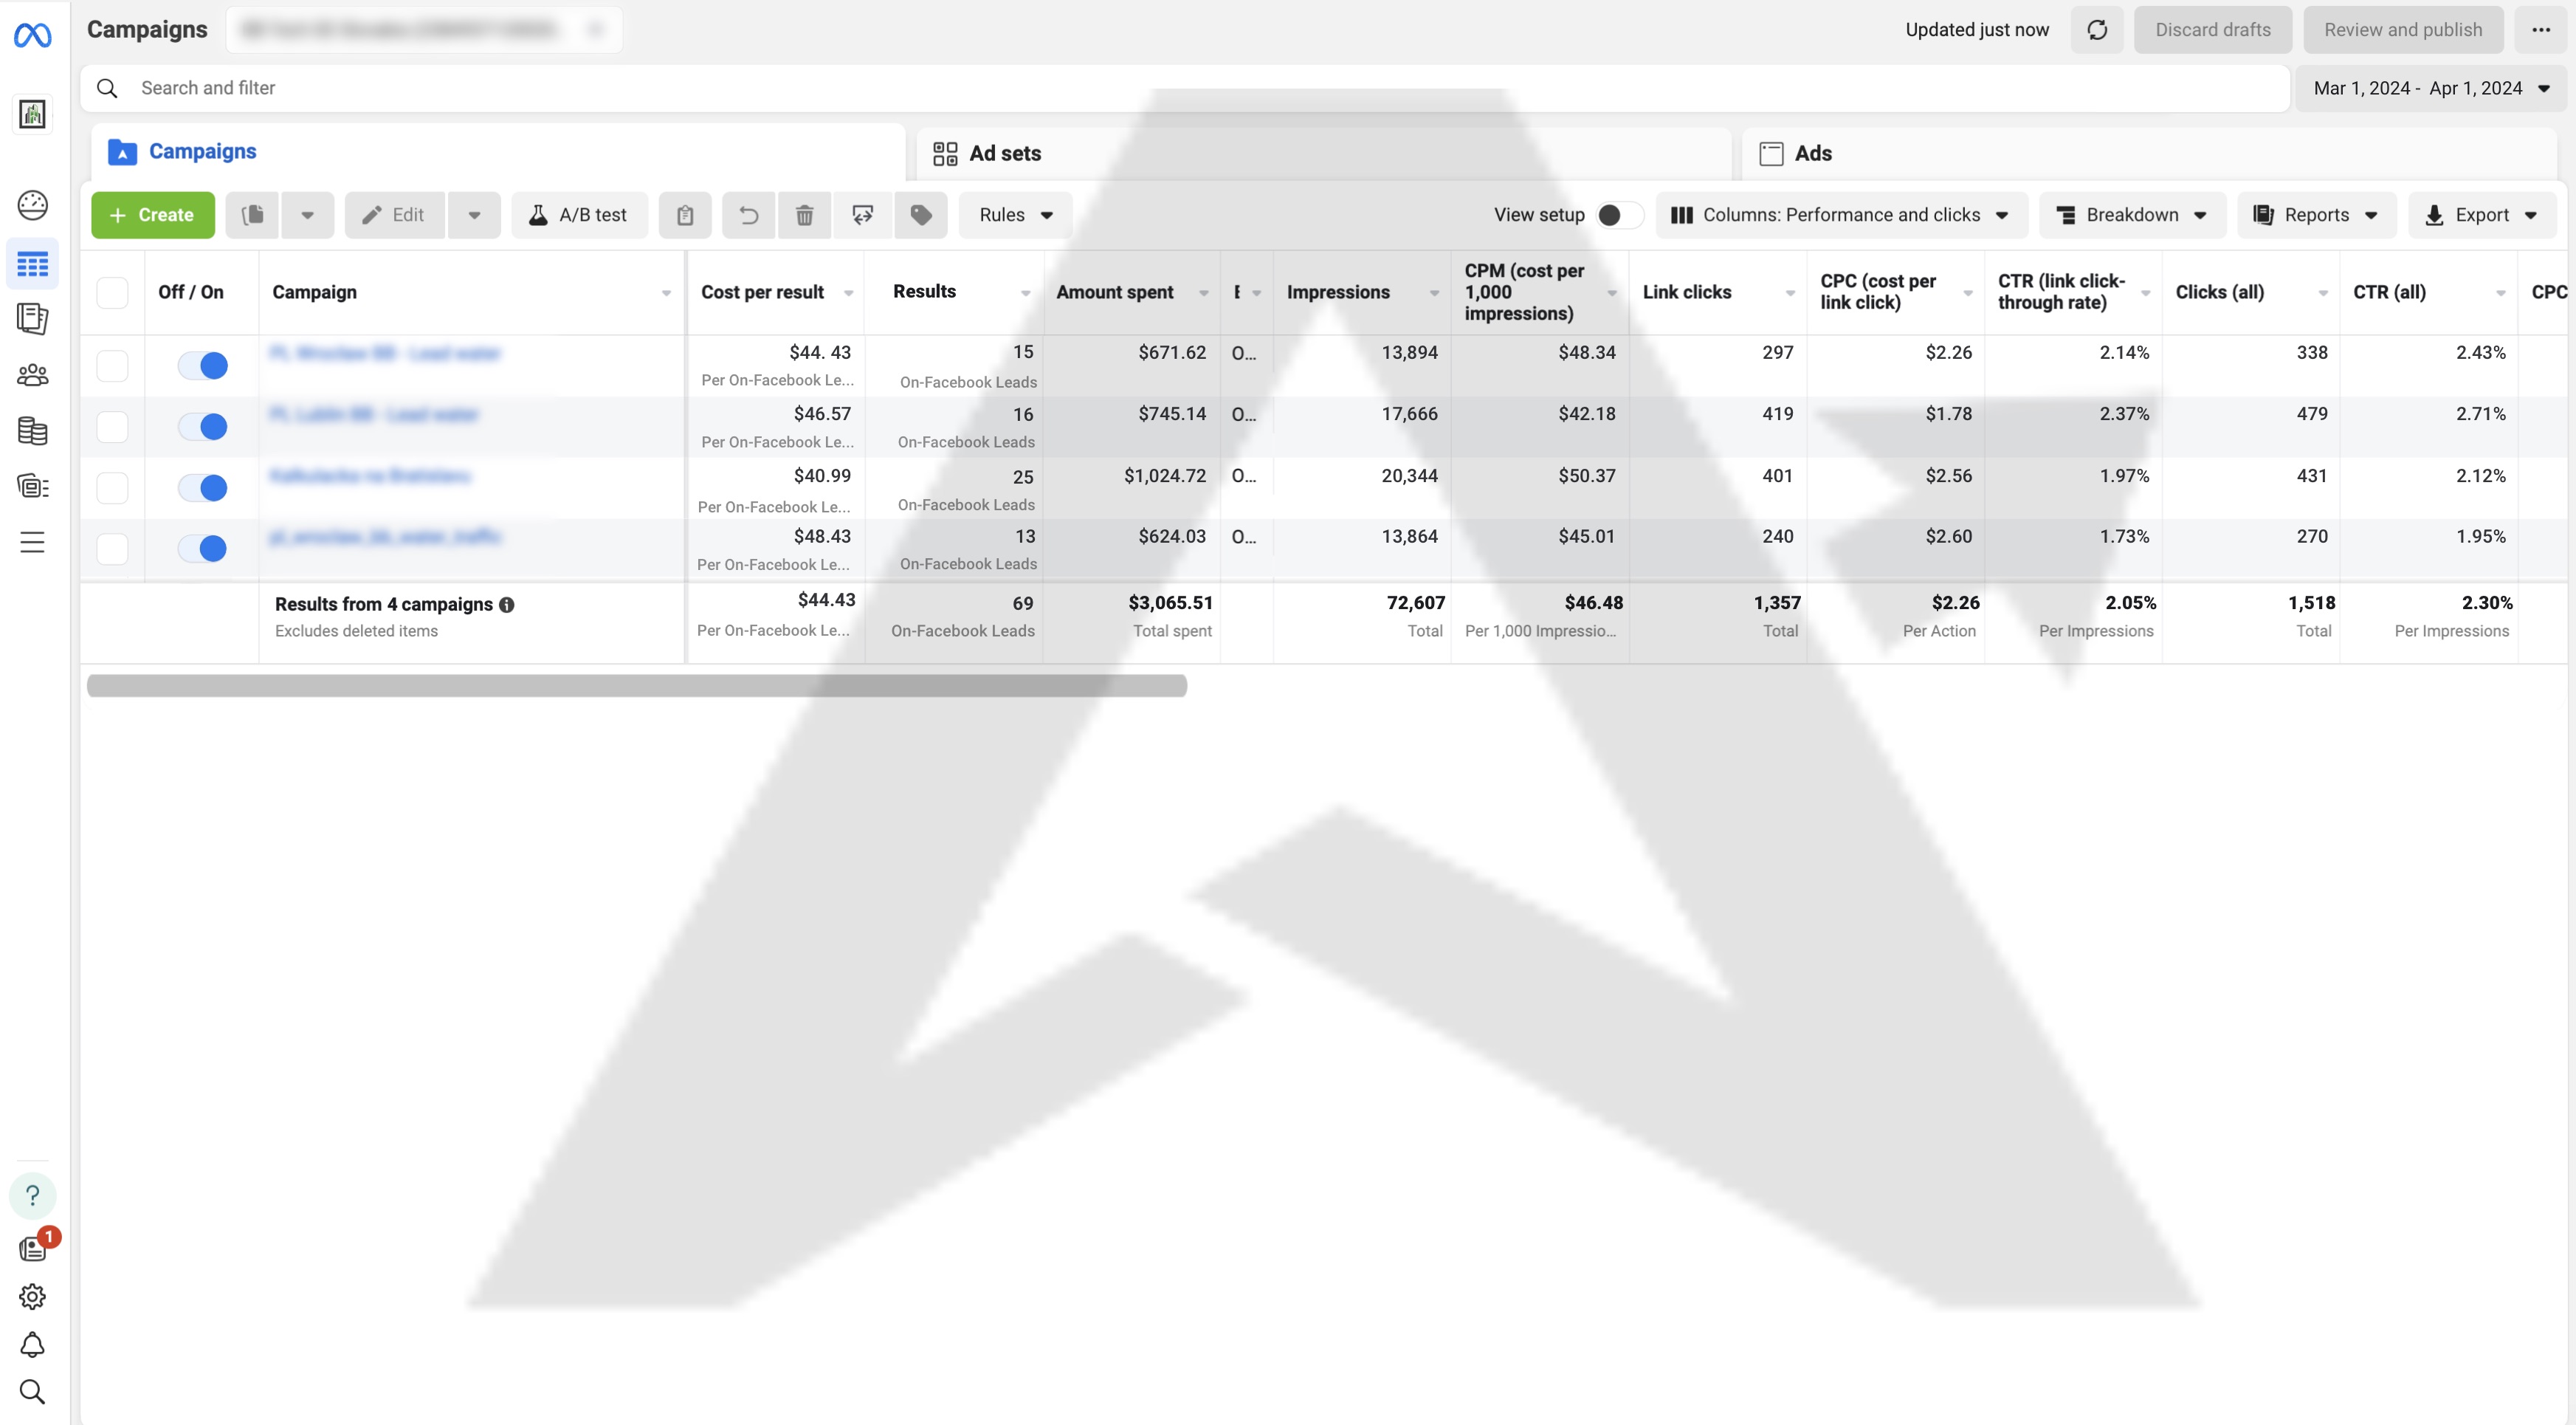Sort by the CTR (all) column header
This screenshot has width=2576, height=1425.
(2389, 292)
